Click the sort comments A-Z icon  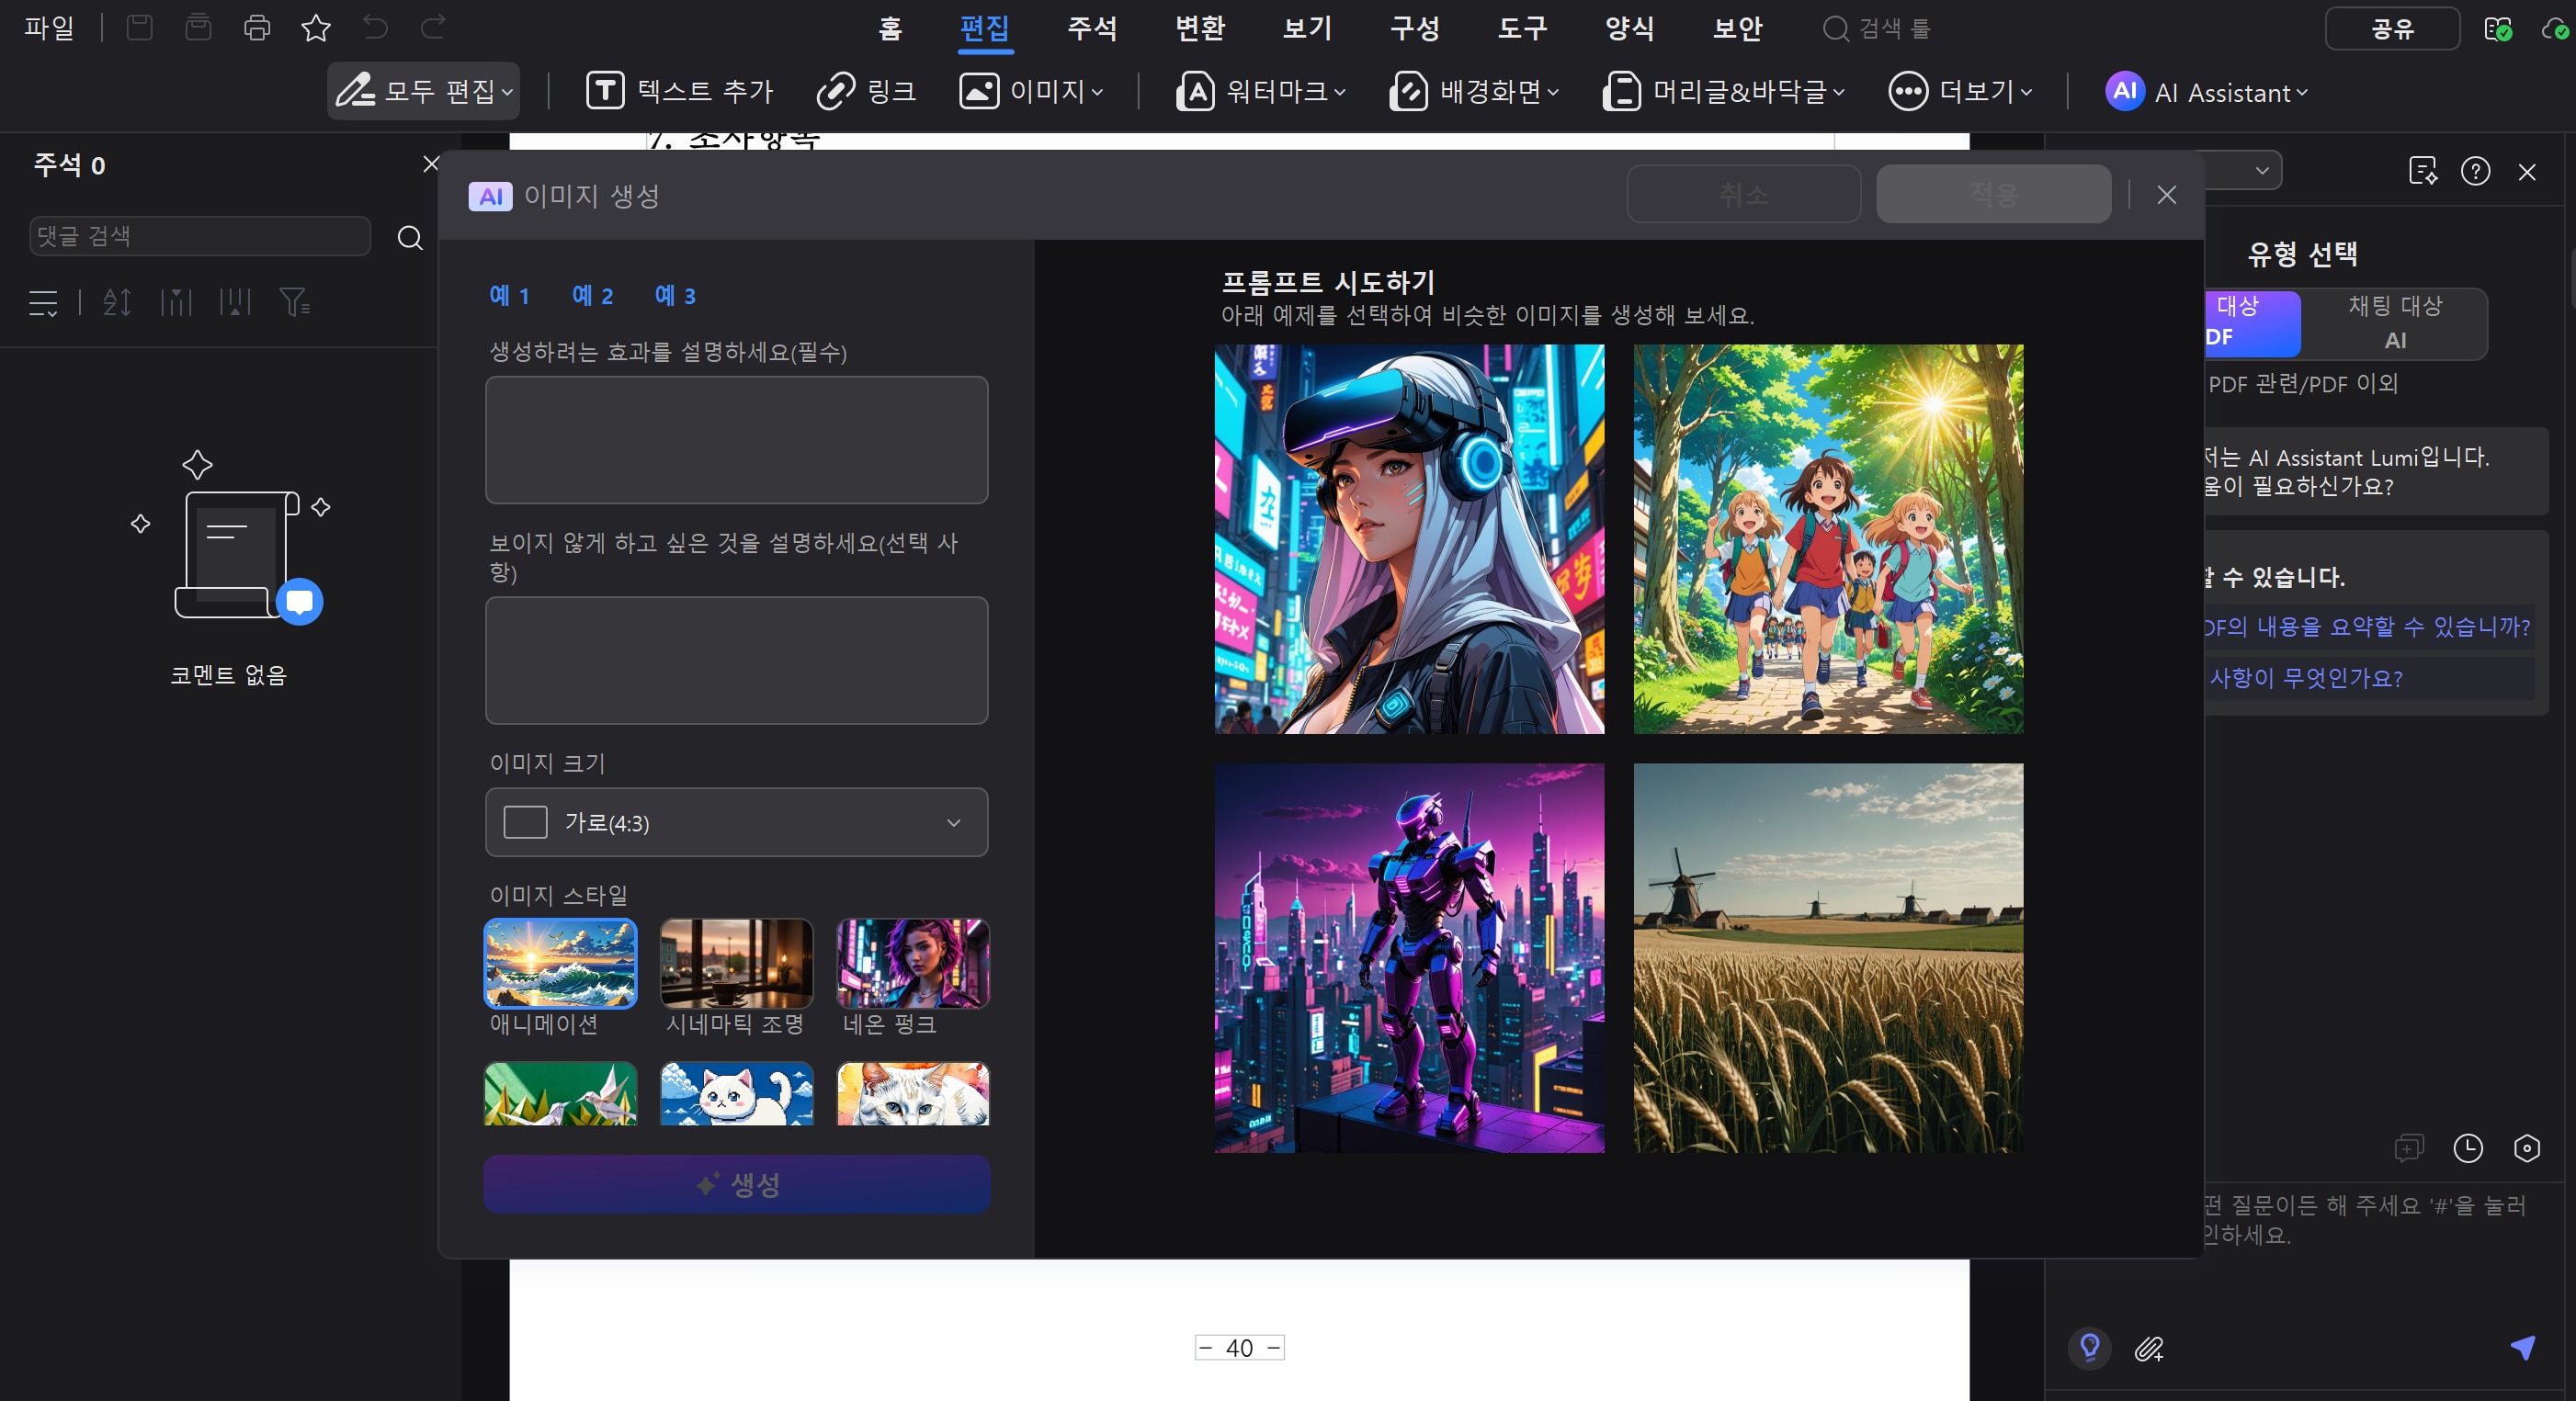click(x=117, y=302)
